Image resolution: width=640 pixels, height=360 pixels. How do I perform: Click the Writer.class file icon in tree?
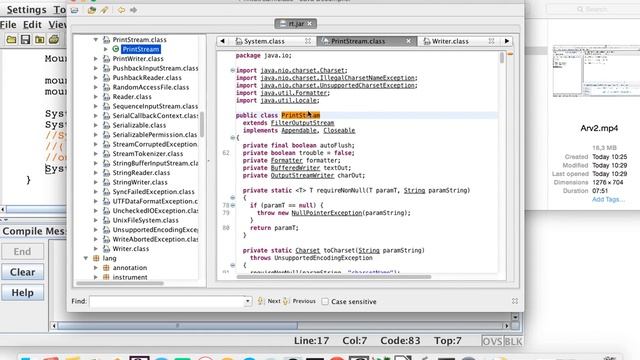pyautogui.click(x=107, y=249)
